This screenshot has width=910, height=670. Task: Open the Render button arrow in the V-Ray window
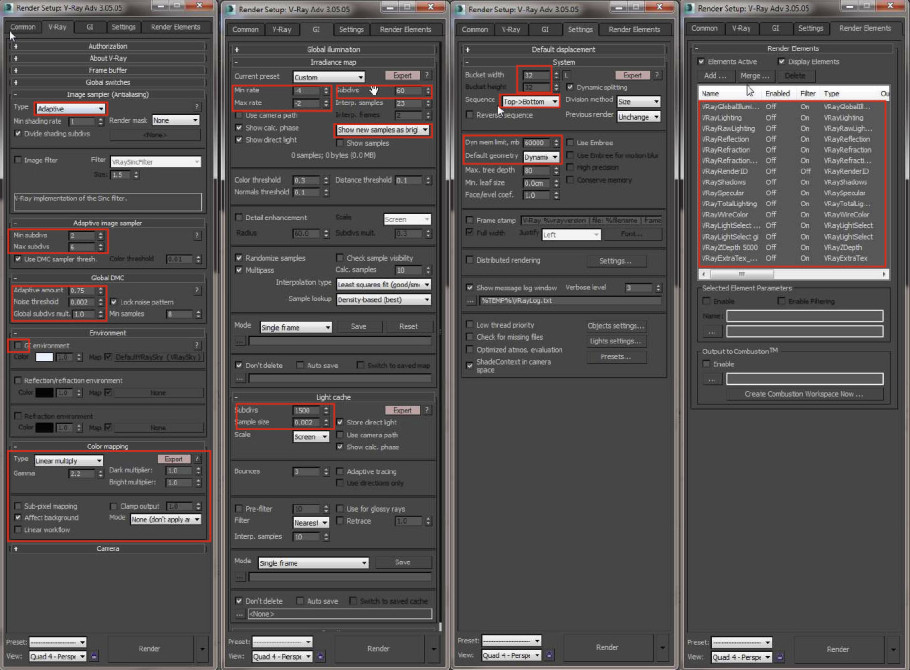[x=202, y=649]
